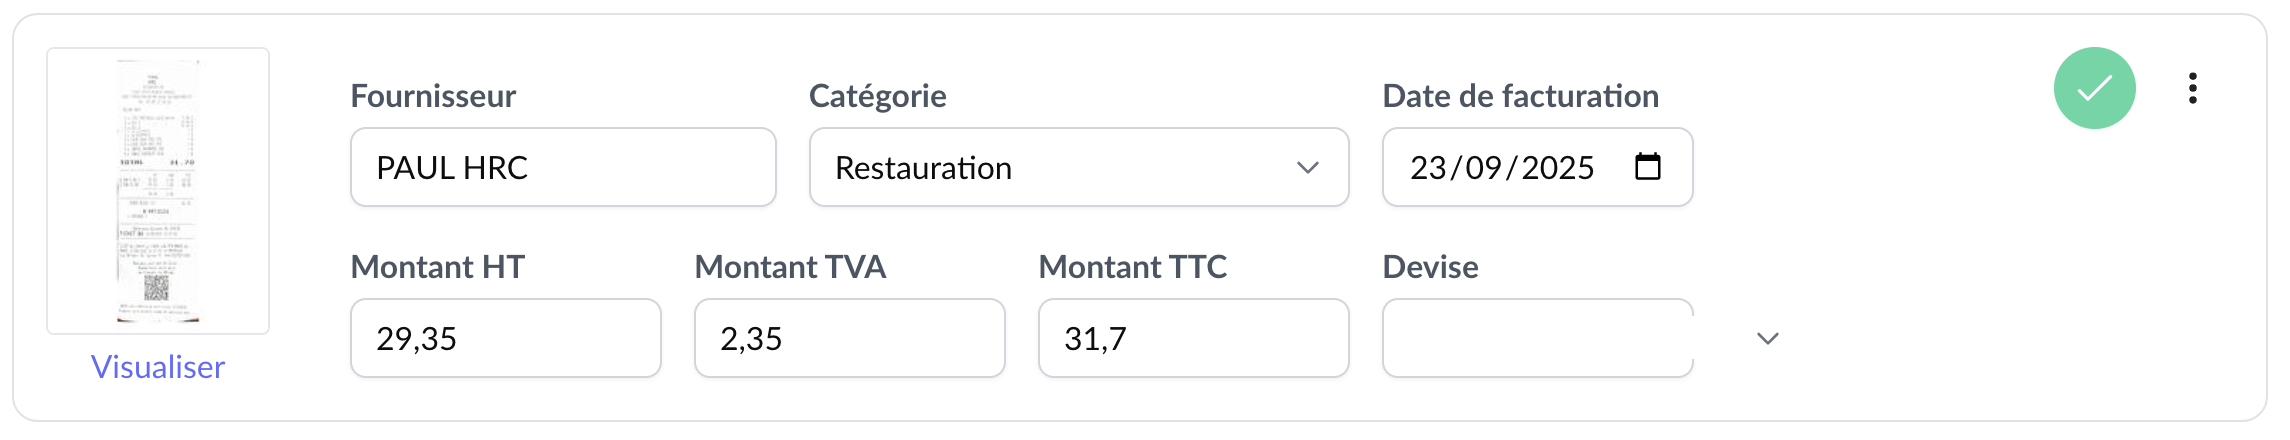Expand the Devise chevron arrow
2290x440 pixels.
tap(1767, 338)
